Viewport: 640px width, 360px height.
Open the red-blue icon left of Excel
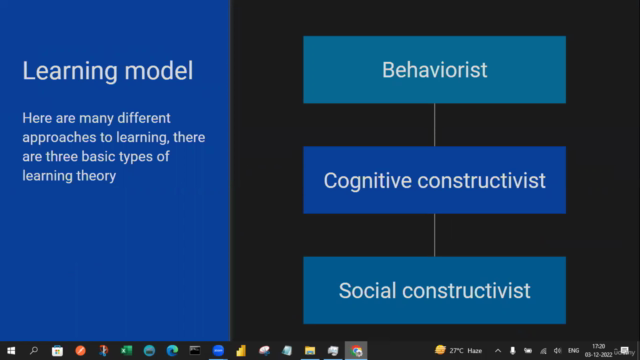click(103, 351)
